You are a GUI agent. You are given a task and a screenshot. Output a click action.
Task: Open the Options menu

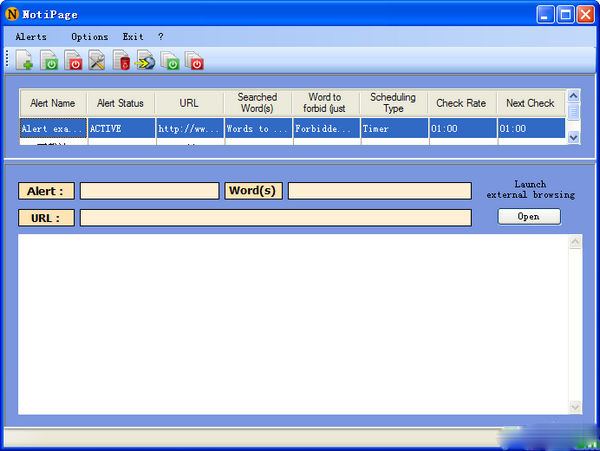click(x=90, y=37)
